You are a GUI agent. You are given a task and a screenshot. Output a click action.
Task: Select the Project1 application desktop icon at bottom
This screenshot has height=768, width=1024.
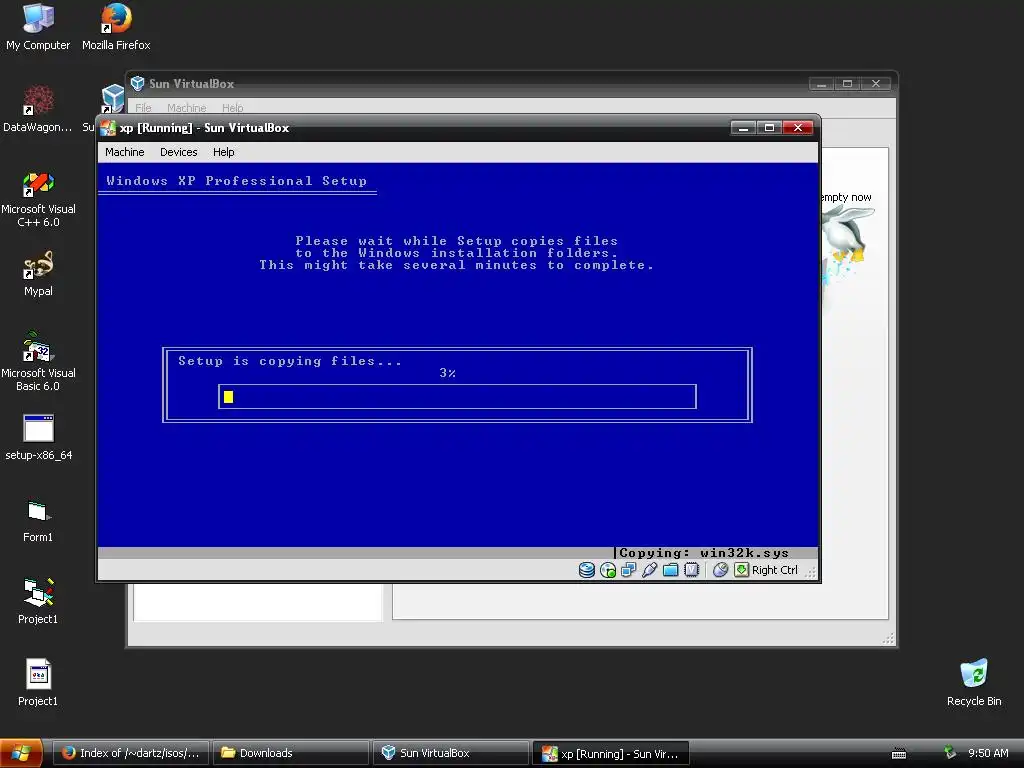(x=38, y=682)
